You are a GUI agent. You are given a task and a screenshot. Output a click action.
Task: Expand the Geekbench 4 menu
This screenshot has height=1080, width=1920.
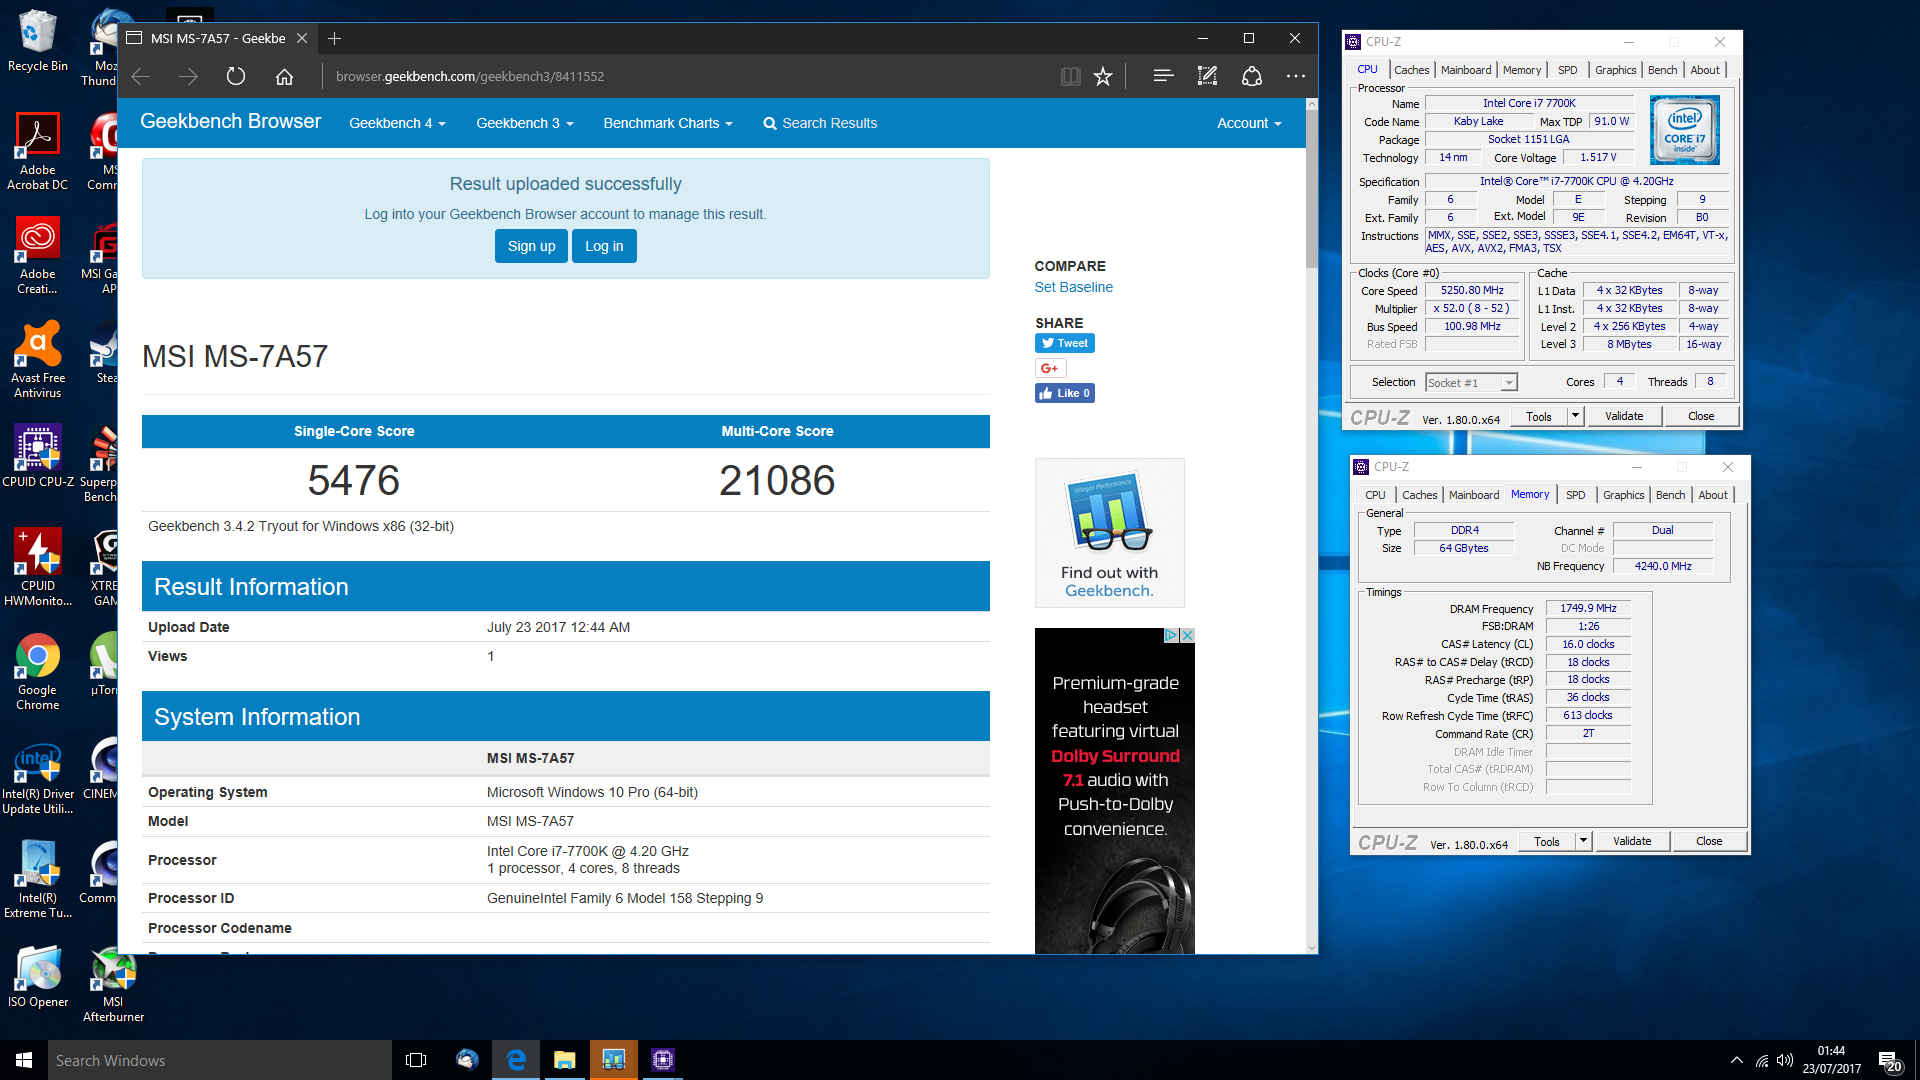[x=397, y=123]
